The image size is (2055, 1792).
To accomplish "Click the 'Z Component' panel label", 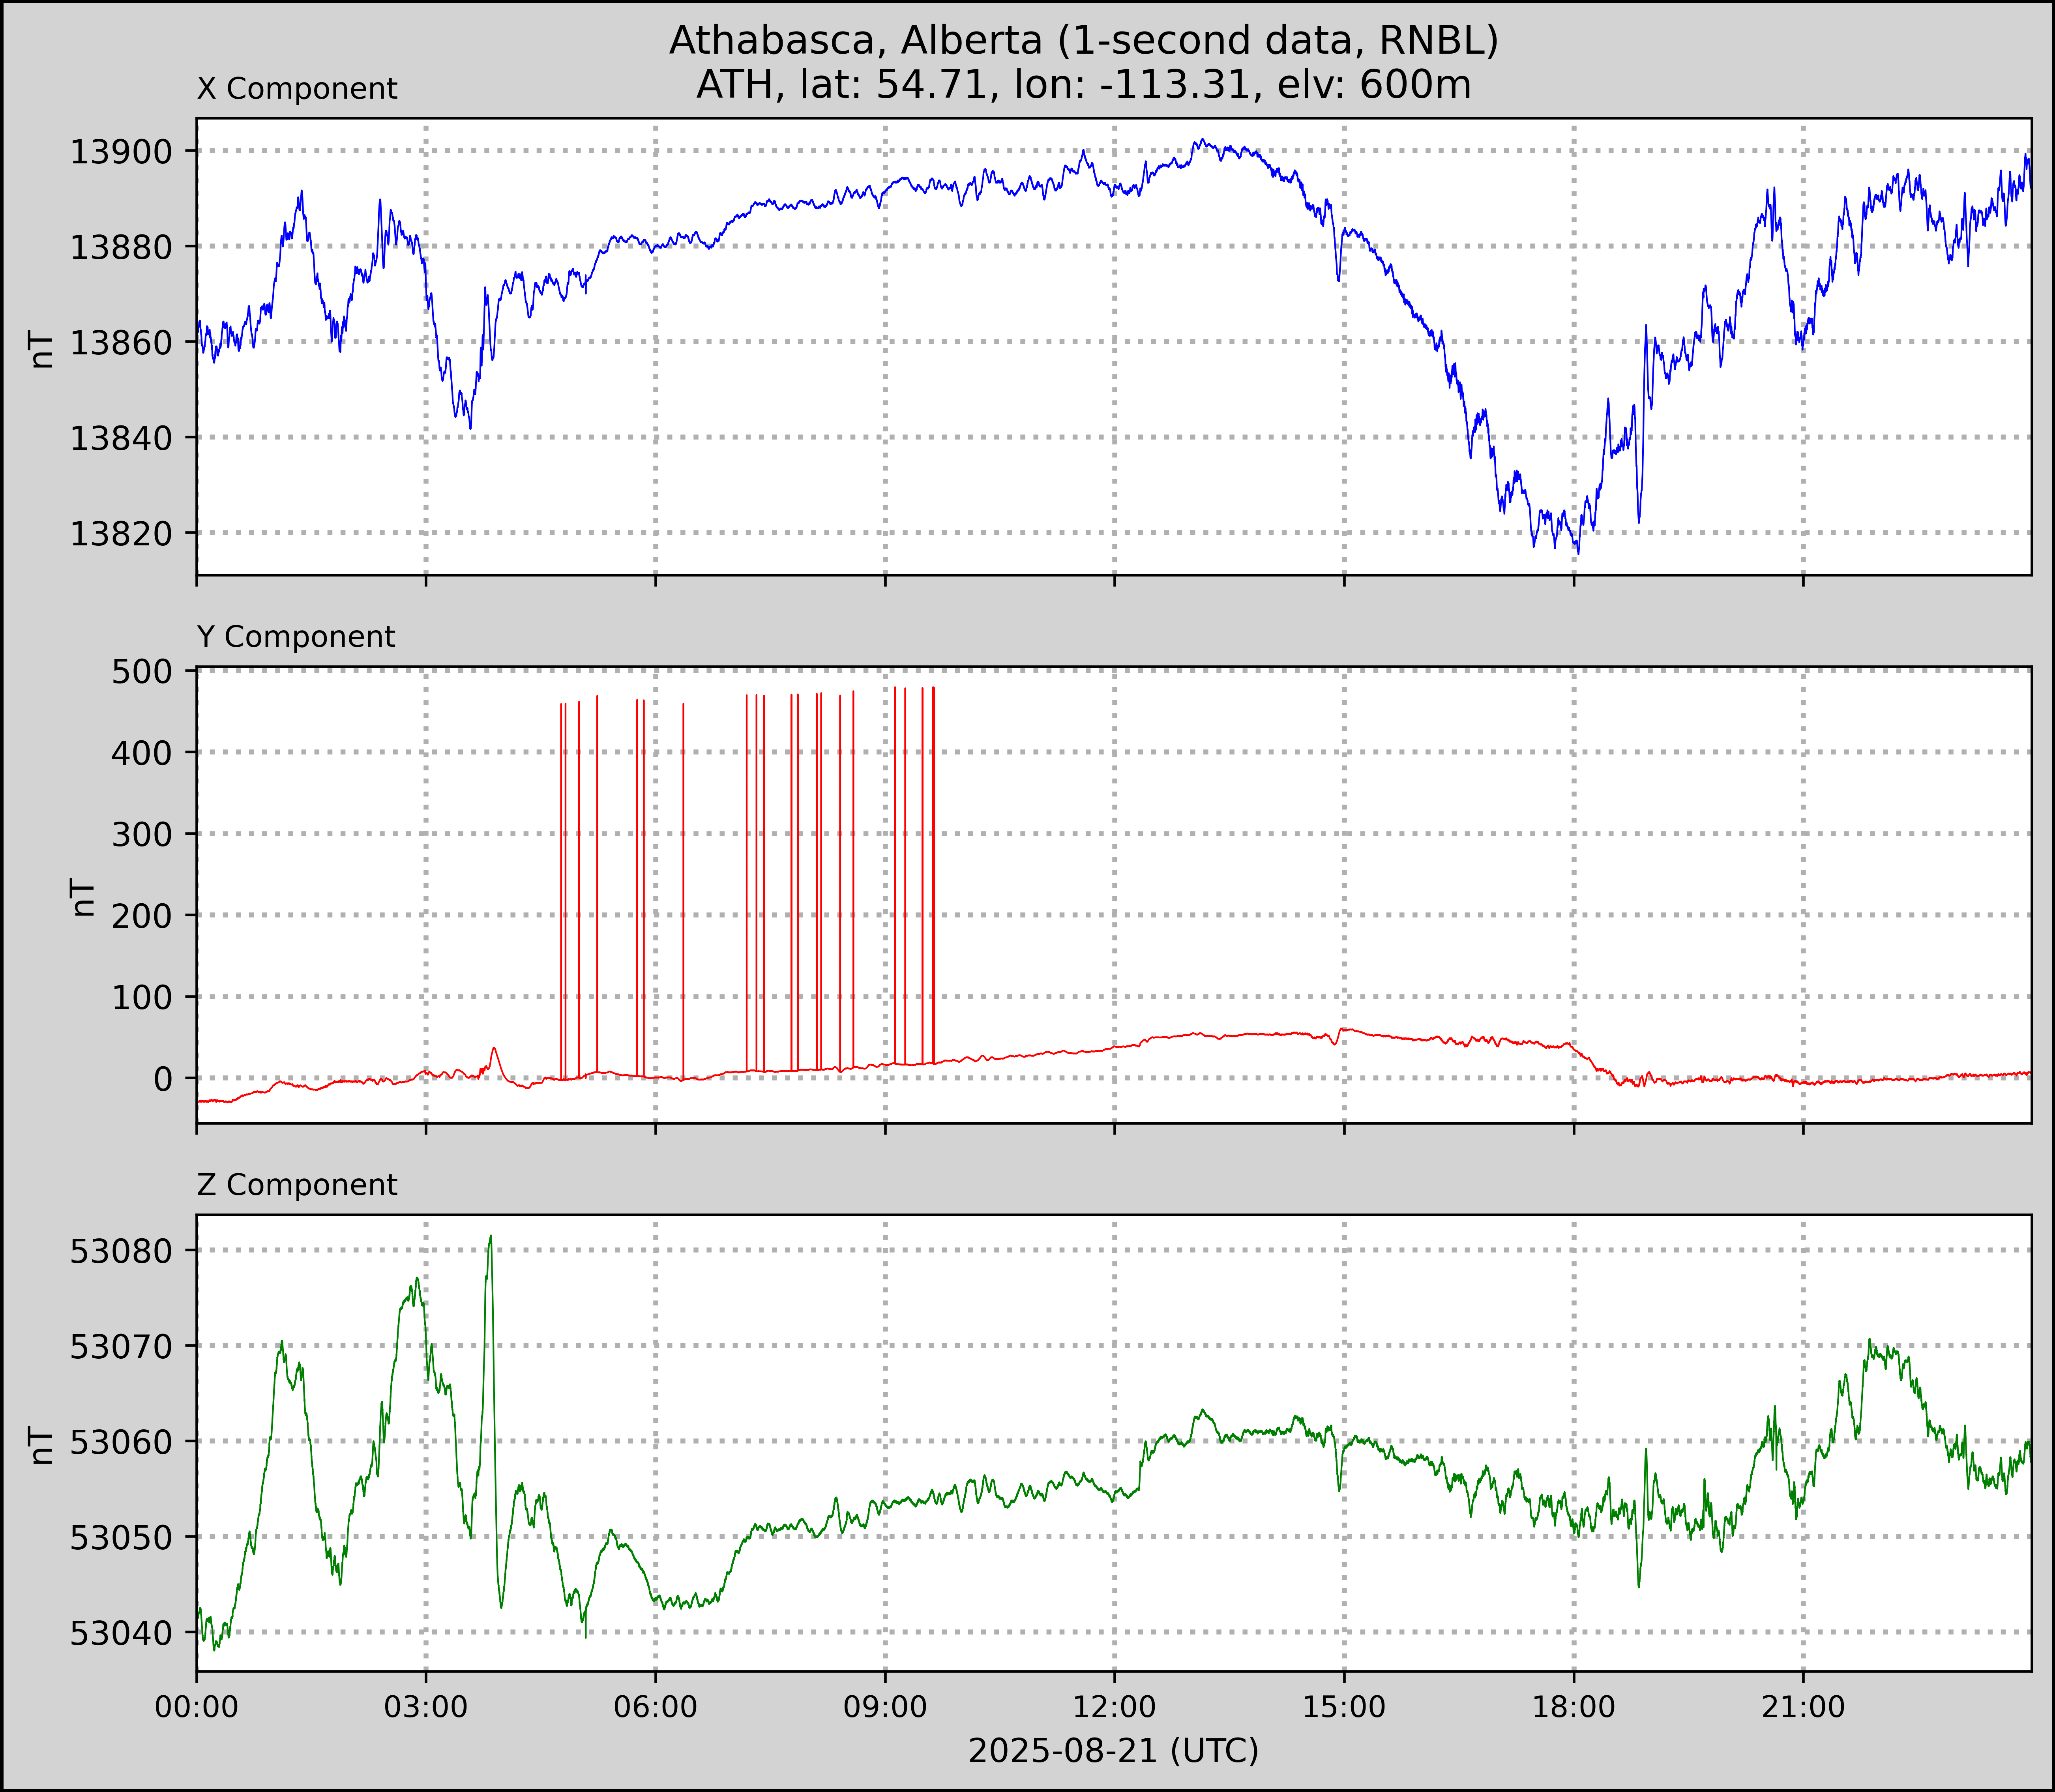I will pyautogui.click(x=297, y=1185).
